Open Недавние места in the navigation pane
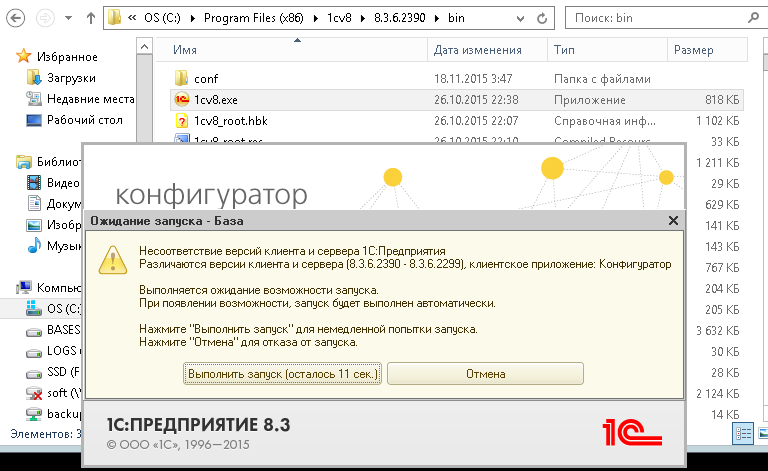The width and height of the screenshot is (768, 471). tap(91, 99)
